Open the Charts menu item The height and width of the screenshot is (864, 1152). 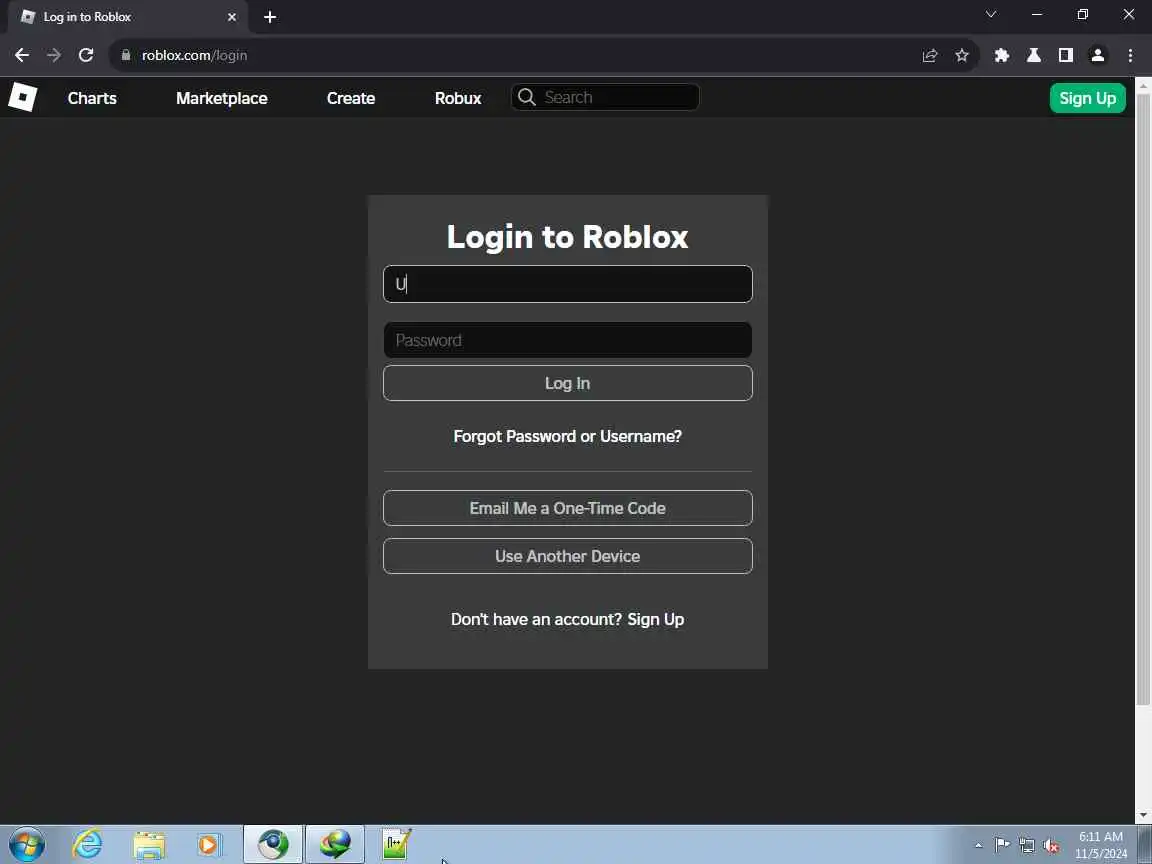[x=92, y=98]
